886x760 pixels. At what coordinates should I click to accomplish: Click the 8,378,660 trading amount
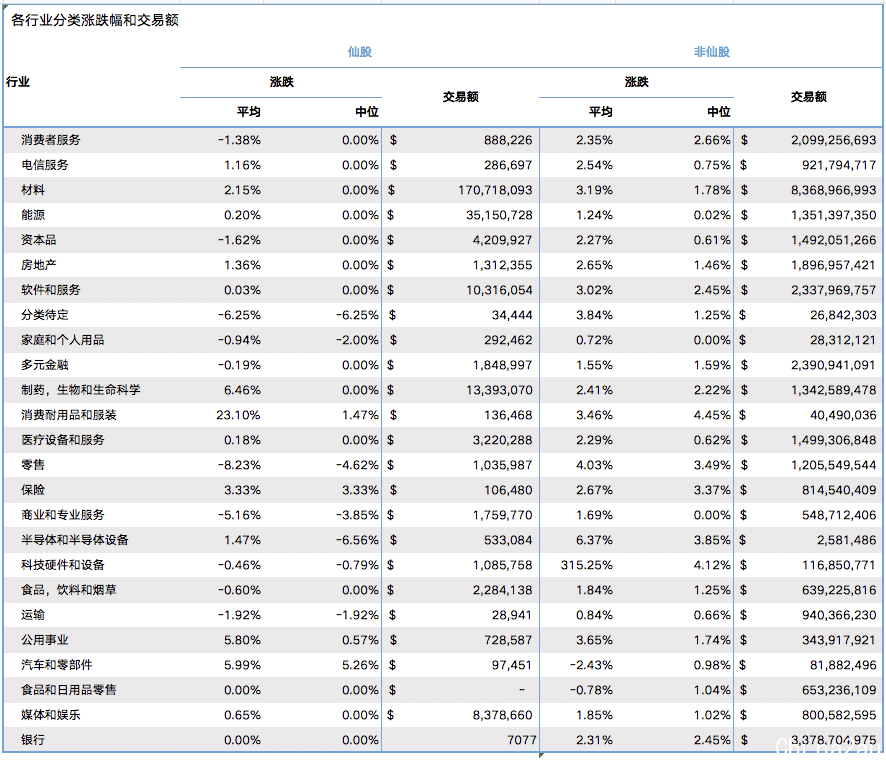coord(502,715)
